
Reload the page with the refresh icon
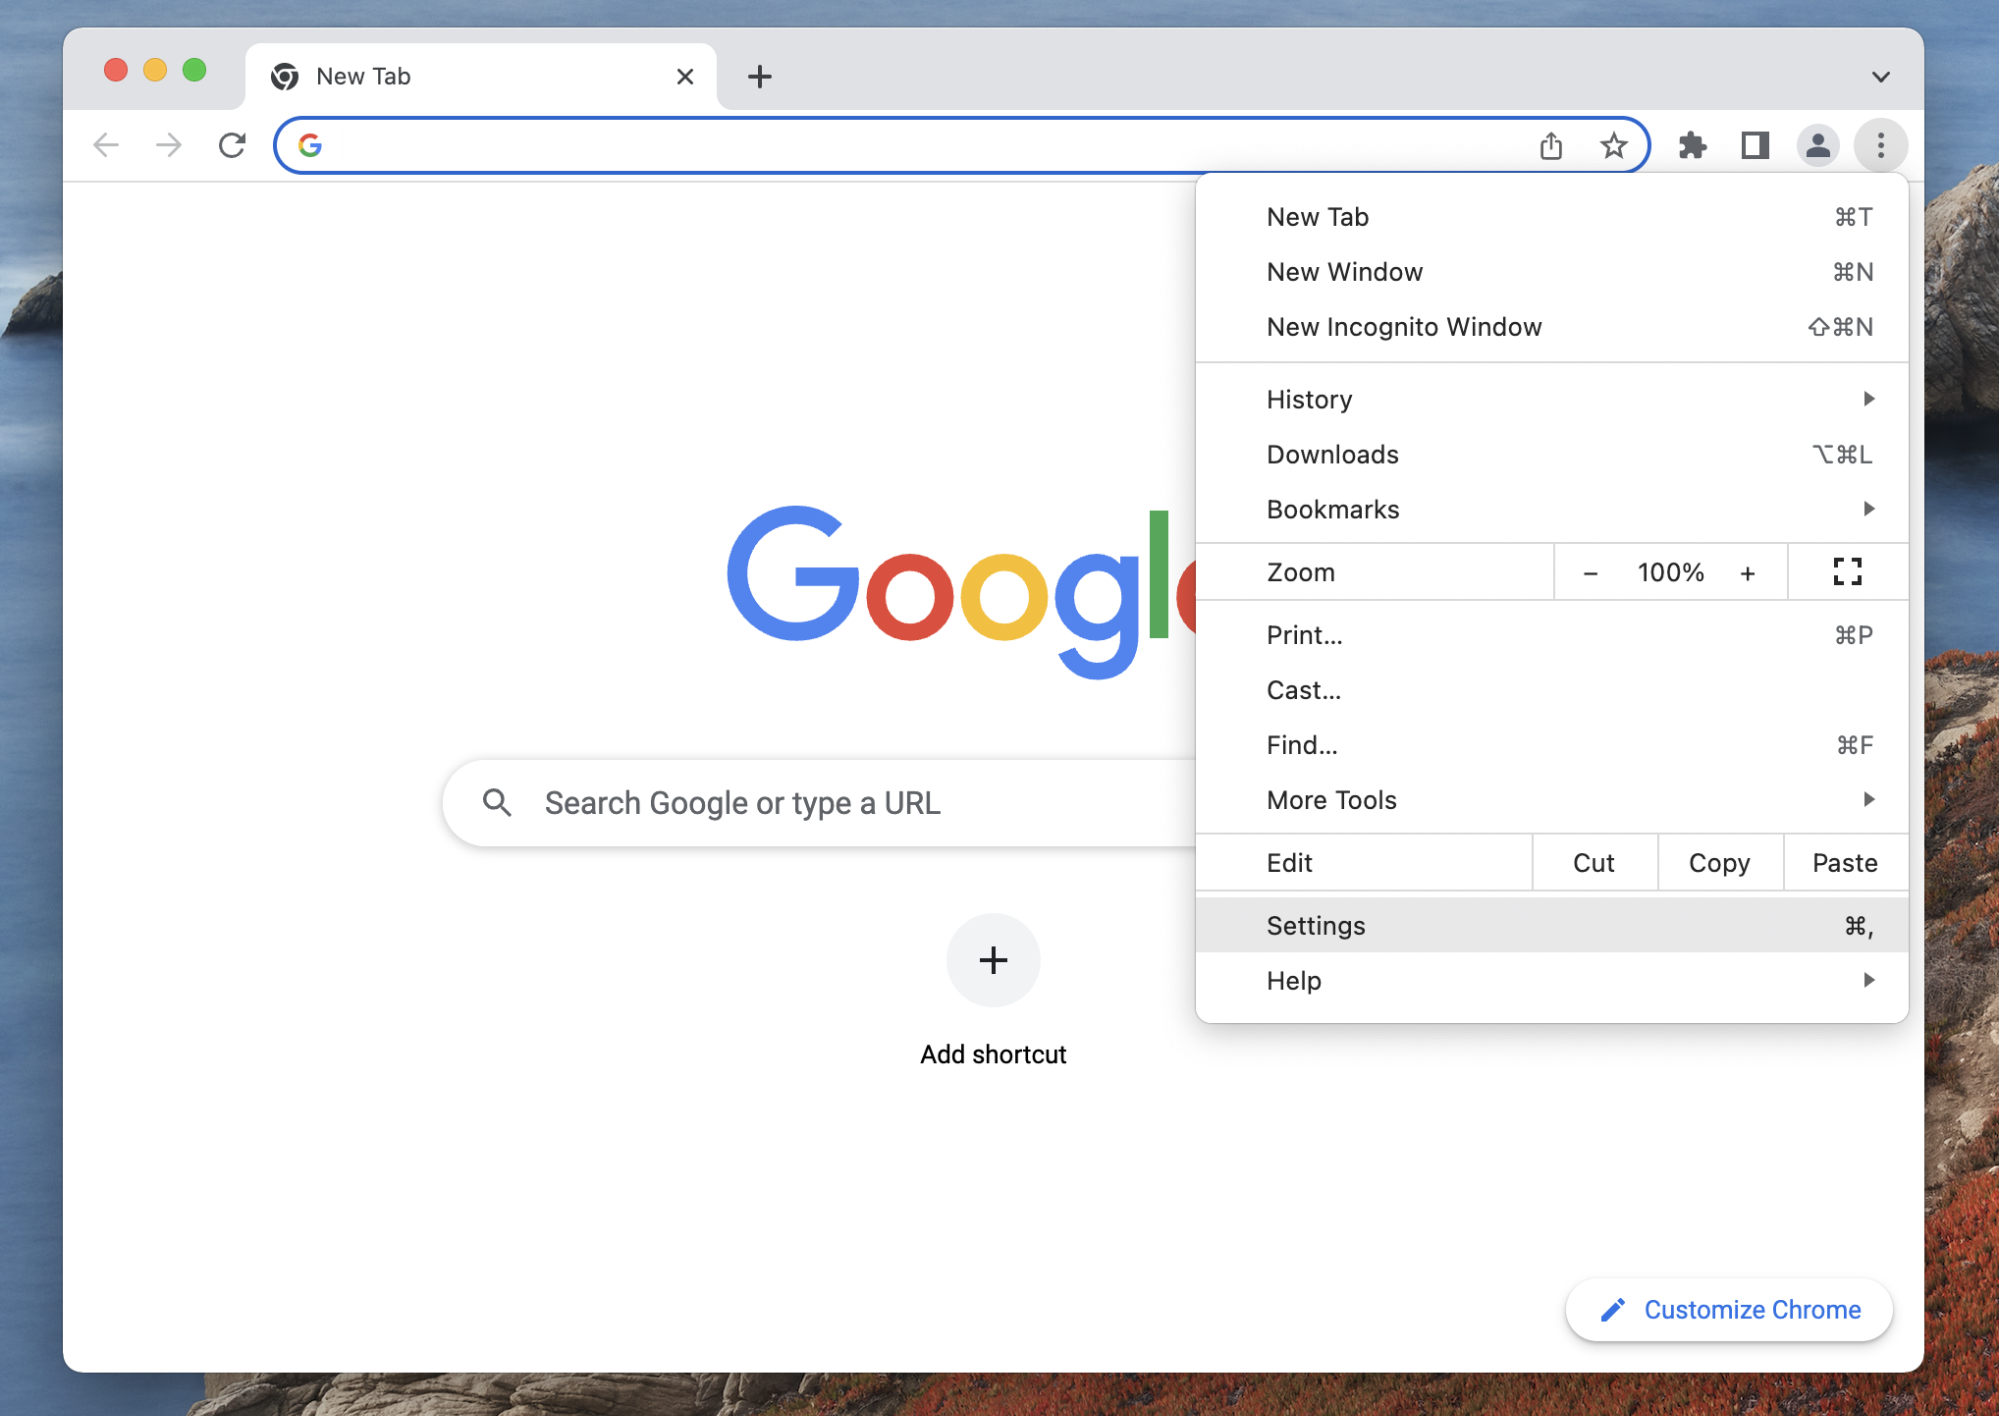point(232,146)
